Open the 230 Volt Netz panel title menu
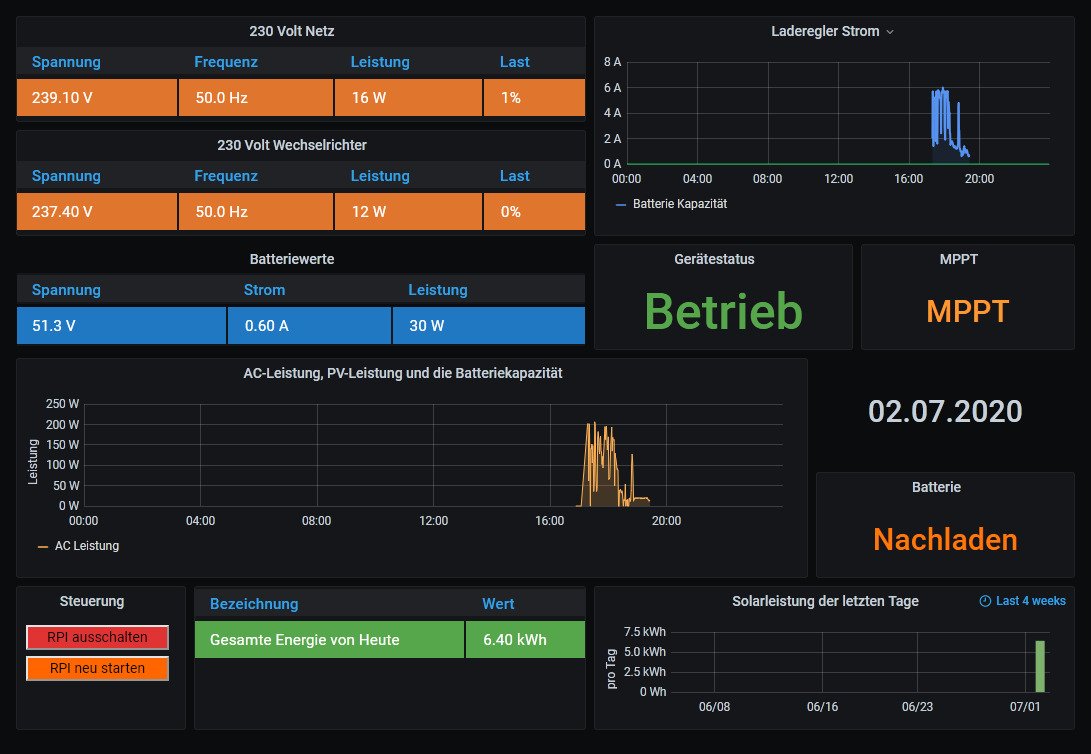1091x754 pixels. point(291,31)
